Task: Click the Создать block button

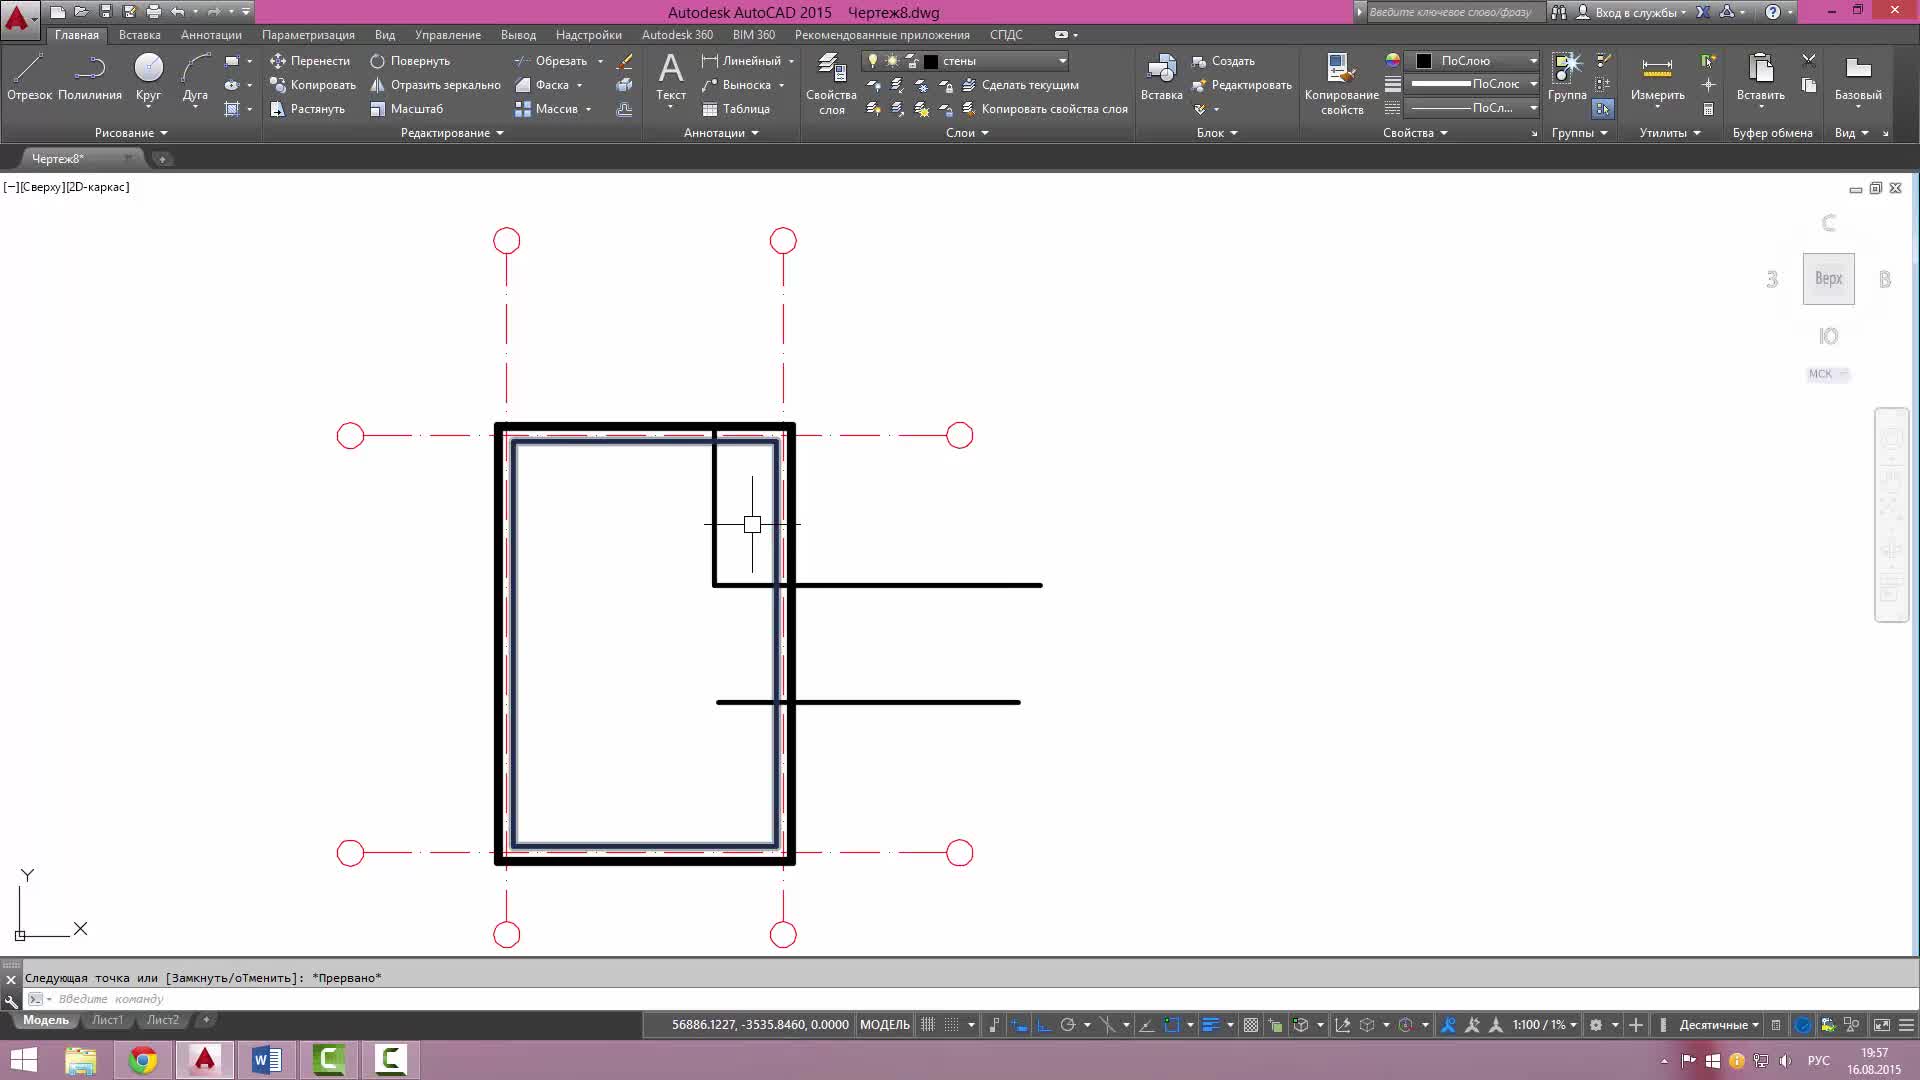Action: pos(1223,61)
